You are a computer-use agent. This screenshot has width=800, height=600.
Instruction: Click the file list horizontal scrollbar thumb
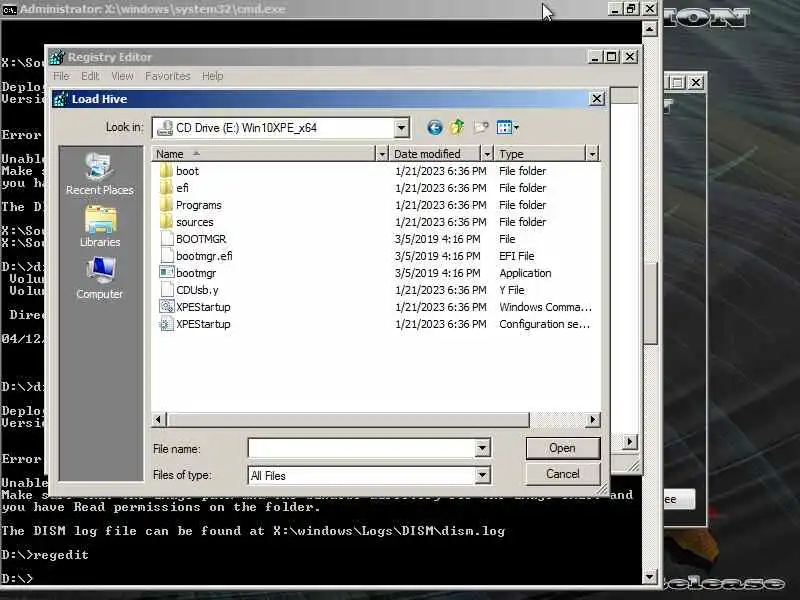(x=347, y=419)
